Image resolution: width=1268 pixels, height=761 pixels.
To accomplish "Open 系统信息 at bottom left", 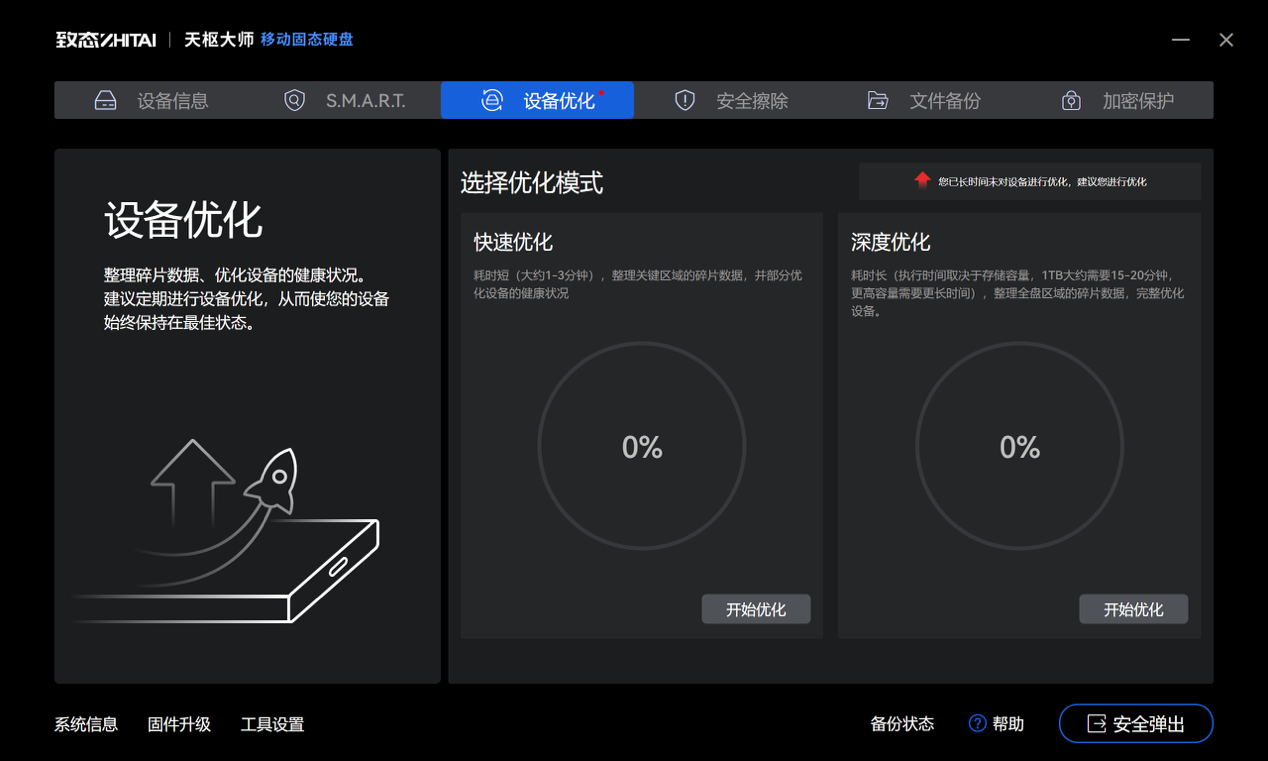I will (85, 723).
